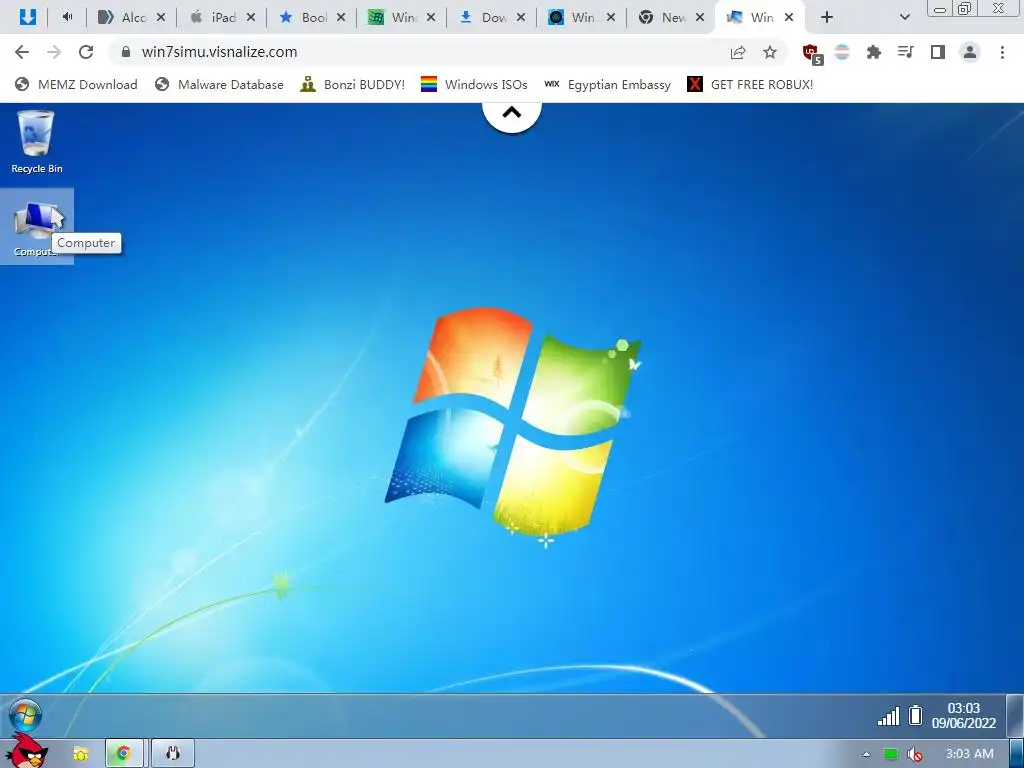Open the Extensions puzzle piece menu
This screenshot has width=1024, height=768.
(874, 52)
